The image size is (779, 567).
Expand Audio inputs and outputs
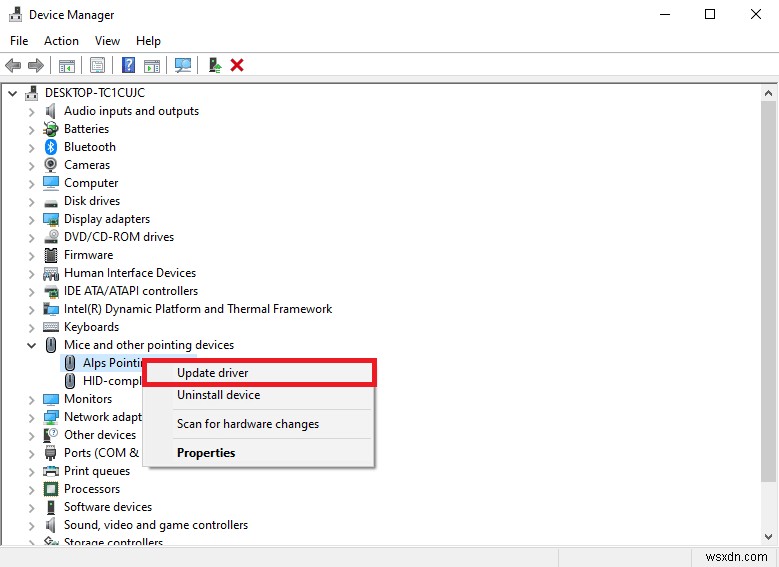coord(31,112)
